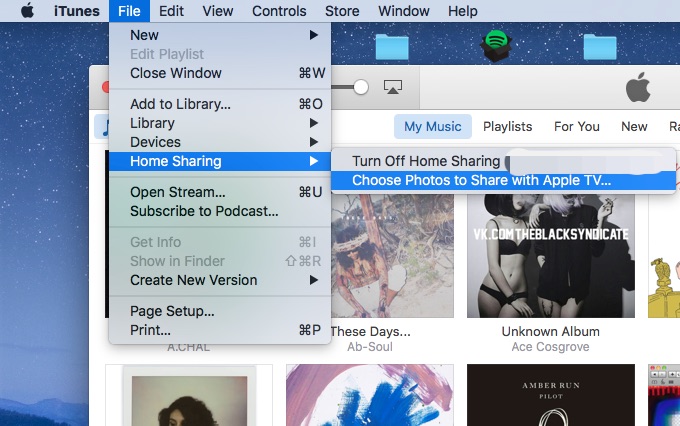Click the My Music button
Image resolution: width=680 pixels, height=426 pixels.
point(432,127)
